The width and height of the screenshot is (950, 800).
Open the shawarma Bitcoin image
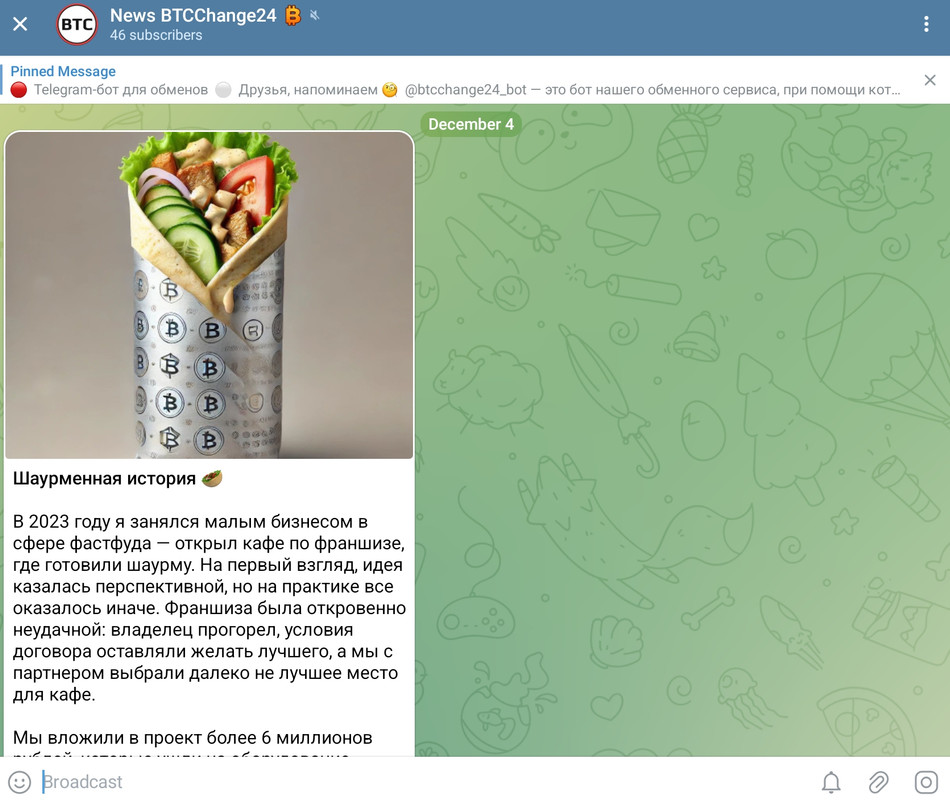209,295
